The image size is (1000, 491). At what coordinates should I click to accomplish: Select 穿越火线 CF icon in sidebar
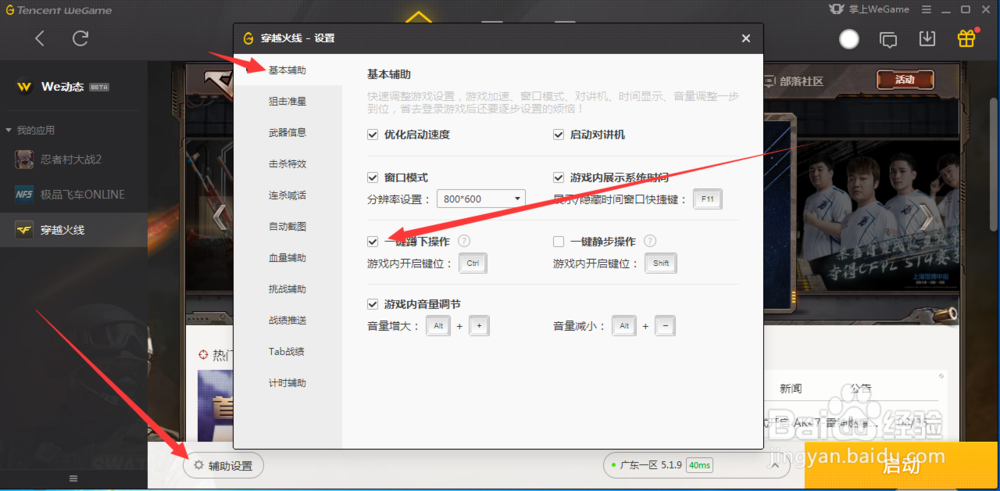pos(24,230)
